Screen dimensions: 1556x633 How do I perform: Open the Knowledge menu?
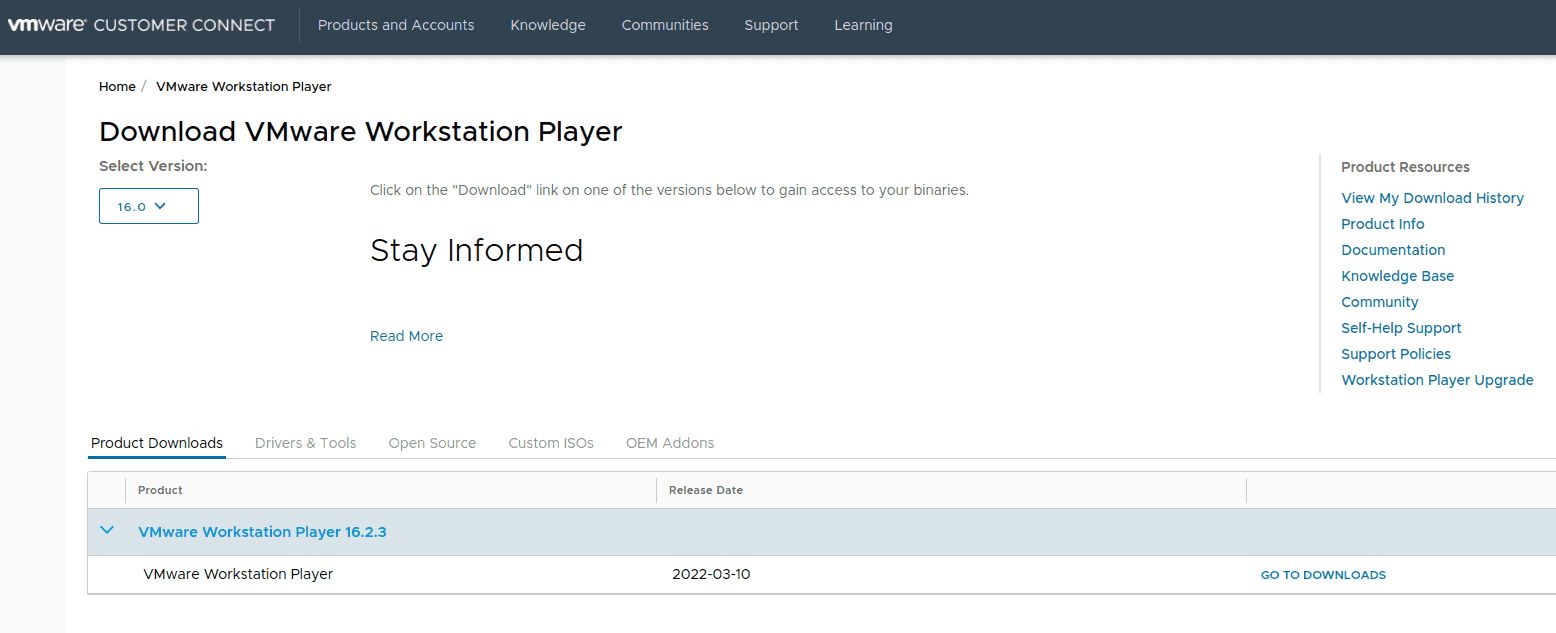[x=548, y=25]
